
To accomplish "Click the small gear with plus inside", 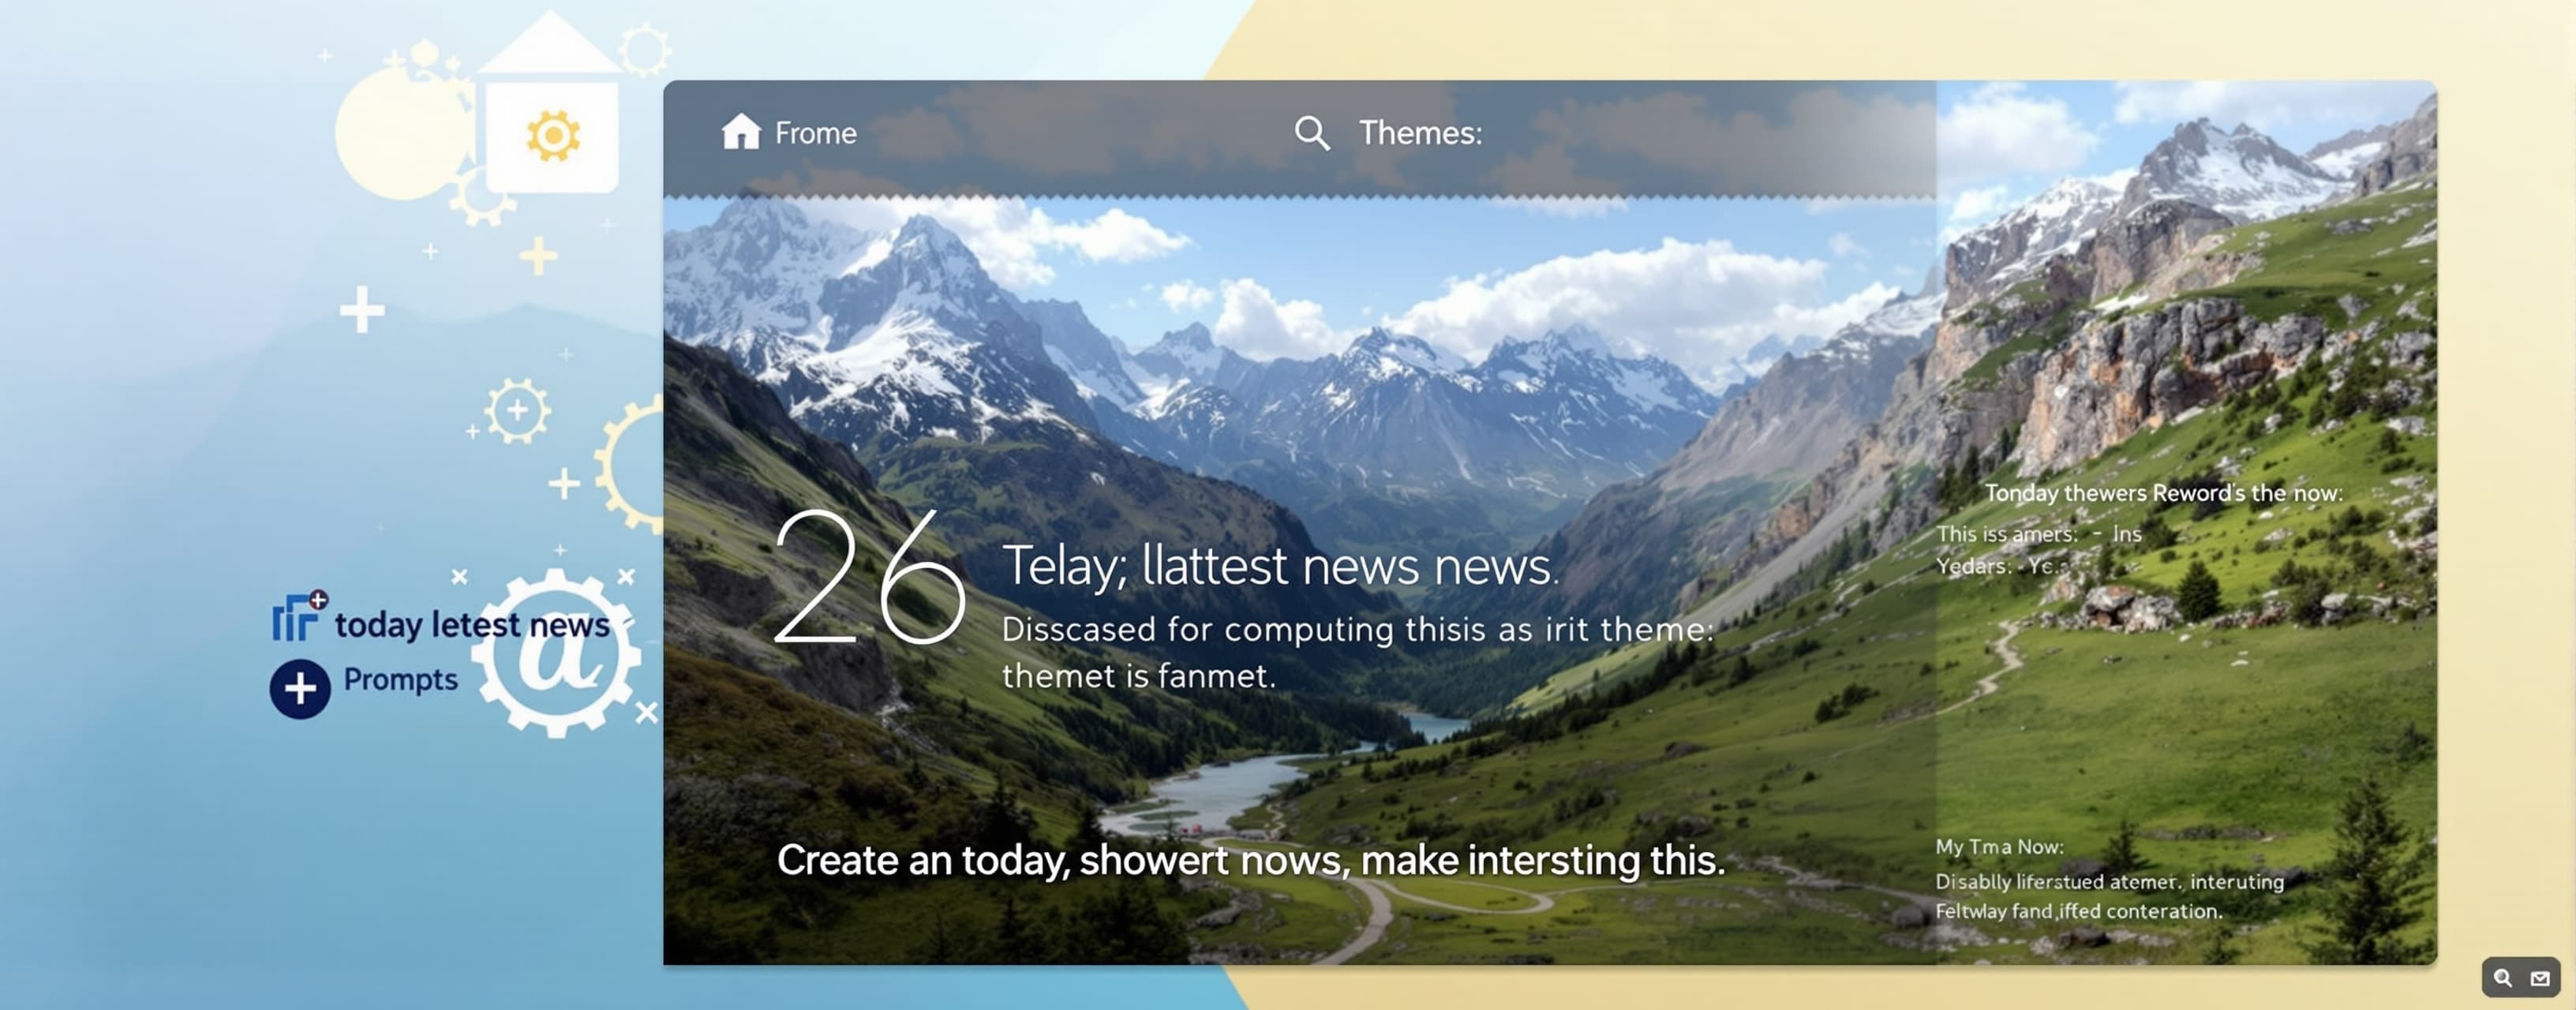I will [x=517, y=410].
